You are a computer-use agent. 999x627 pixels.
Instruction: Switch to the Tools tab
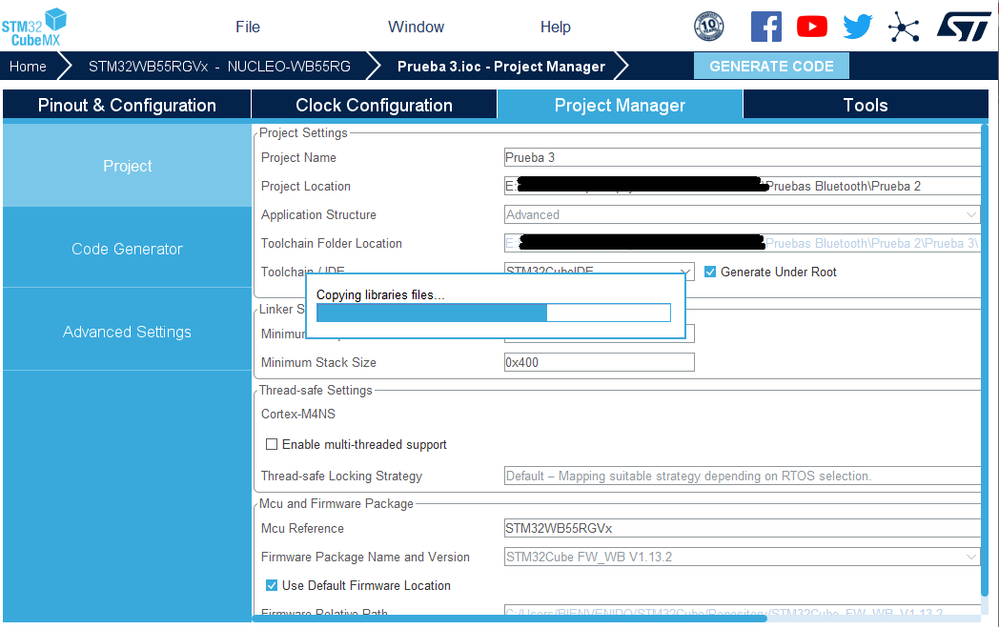click(x=865, y=104)
